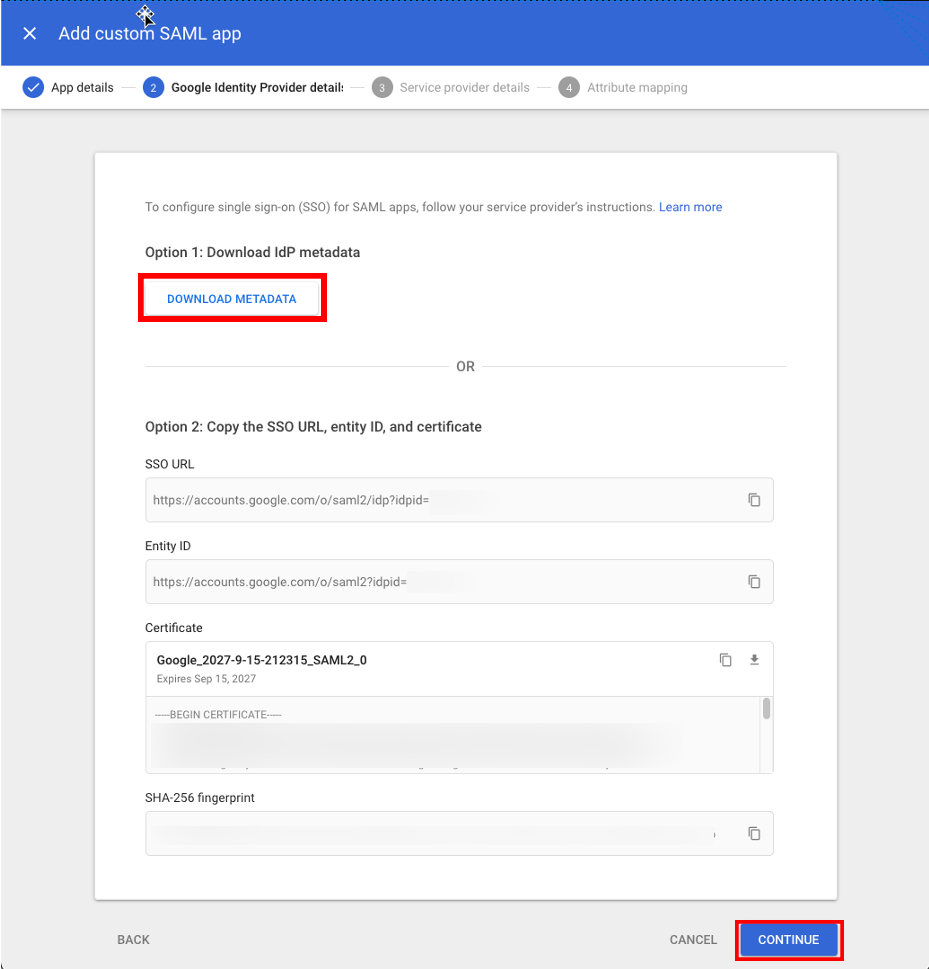This screenshot has height=969, width=929.
Task: Switch to the Attribute mapping step
Action: (x=636, y=87)
